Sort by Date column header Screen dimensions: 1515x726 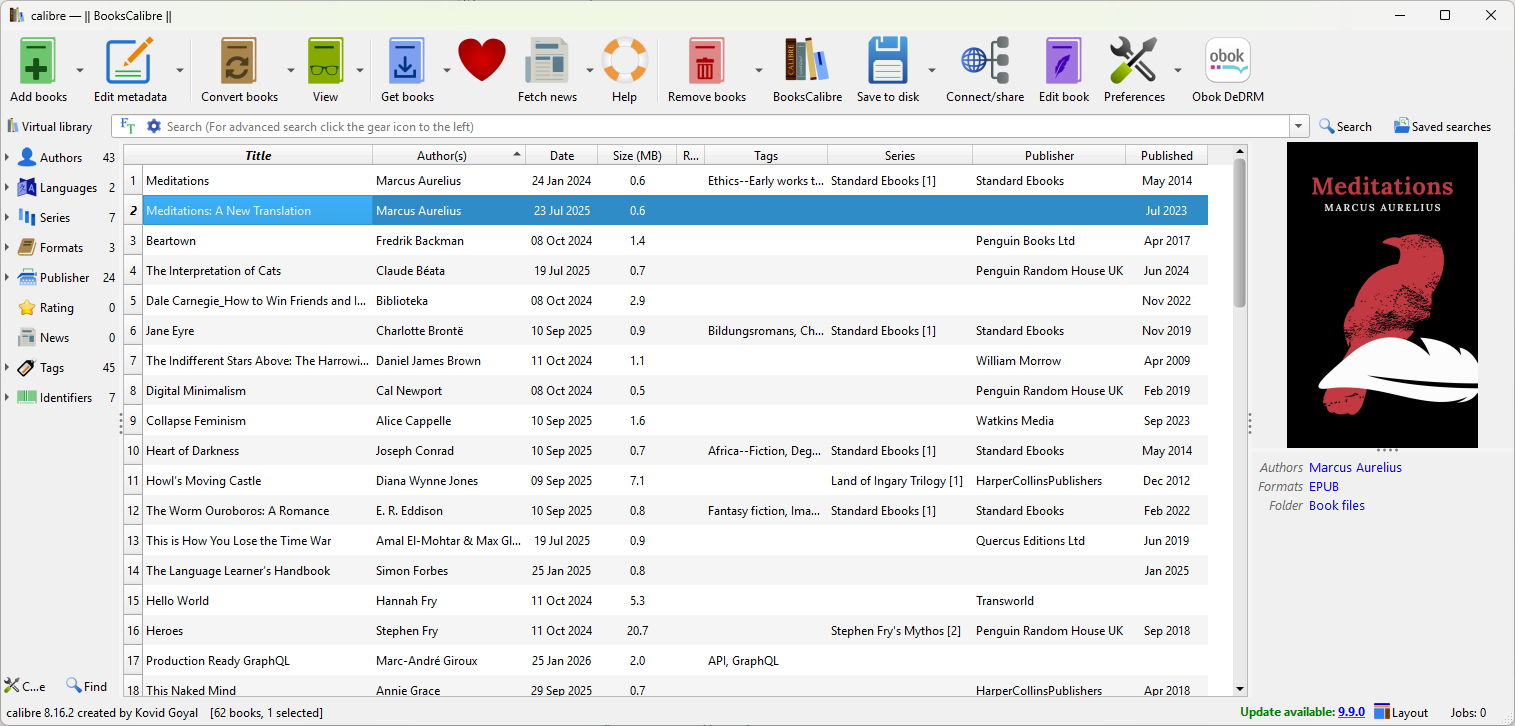click(562, 155)
